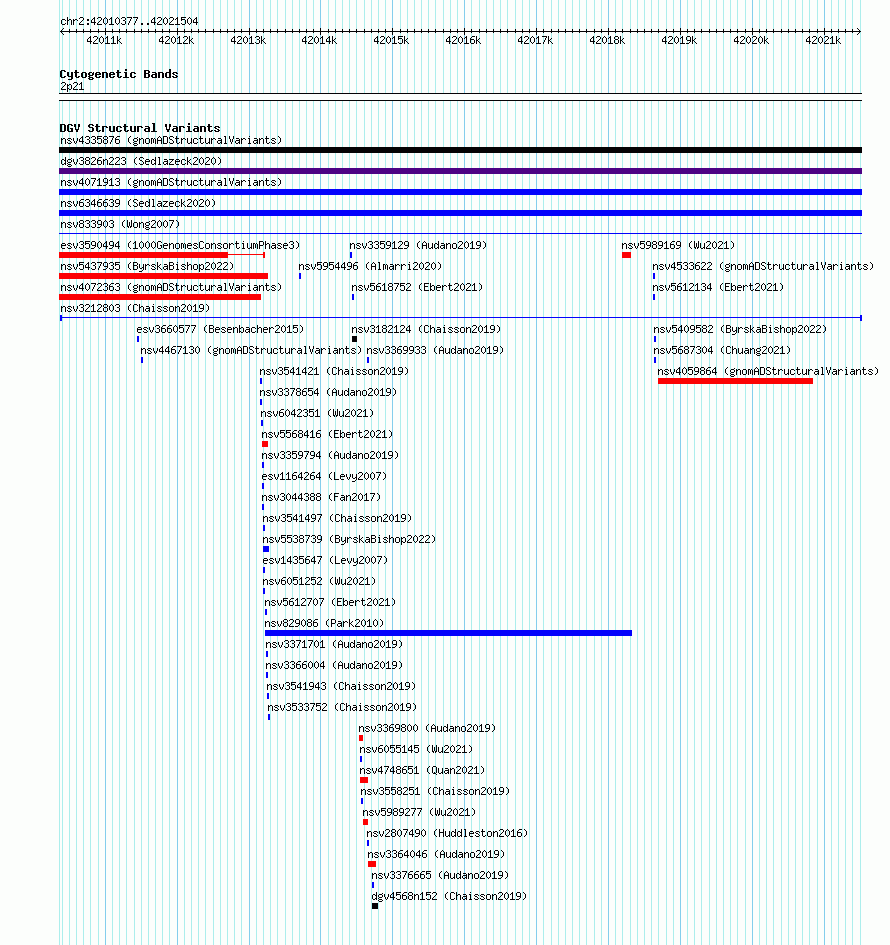This screenshot has width=890, height=945.
Task: Click the nsv4059864 red variant bar
Action: click(735, 381)
